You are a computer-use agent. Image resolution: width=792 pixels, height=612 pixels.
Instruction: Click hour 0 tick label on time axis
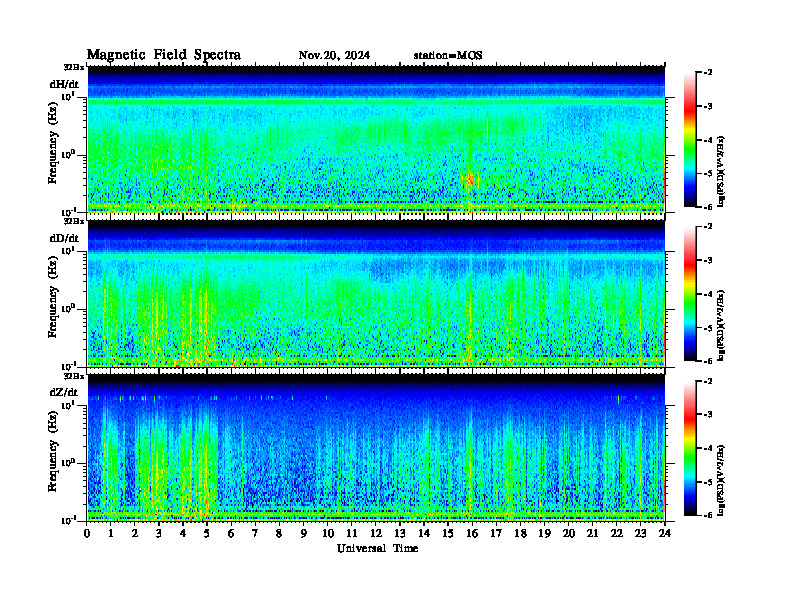click(x=87, y=534)
